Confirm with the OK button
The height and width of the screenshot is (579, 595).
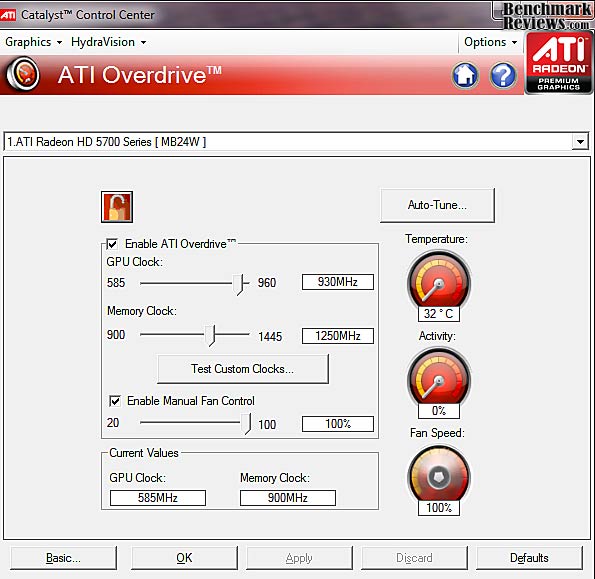coord(184,558)
